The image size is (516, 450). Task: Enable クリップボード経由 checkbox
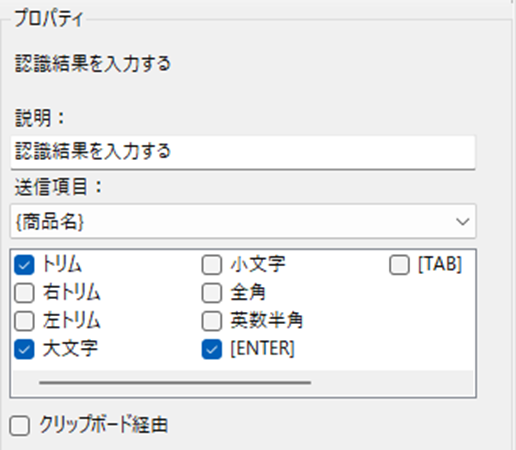(20, 426)
